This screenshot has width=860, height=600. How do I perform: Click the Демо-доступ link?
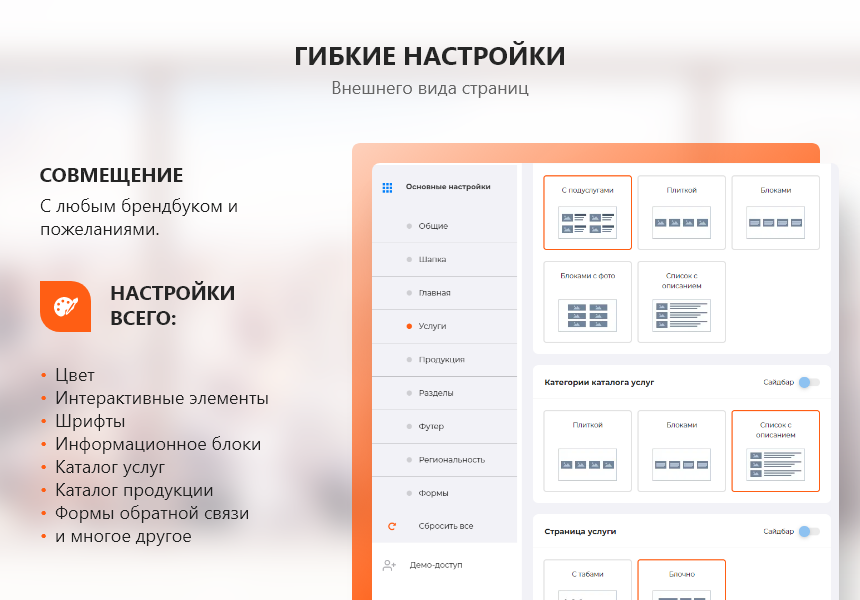(x=436, y=565)
